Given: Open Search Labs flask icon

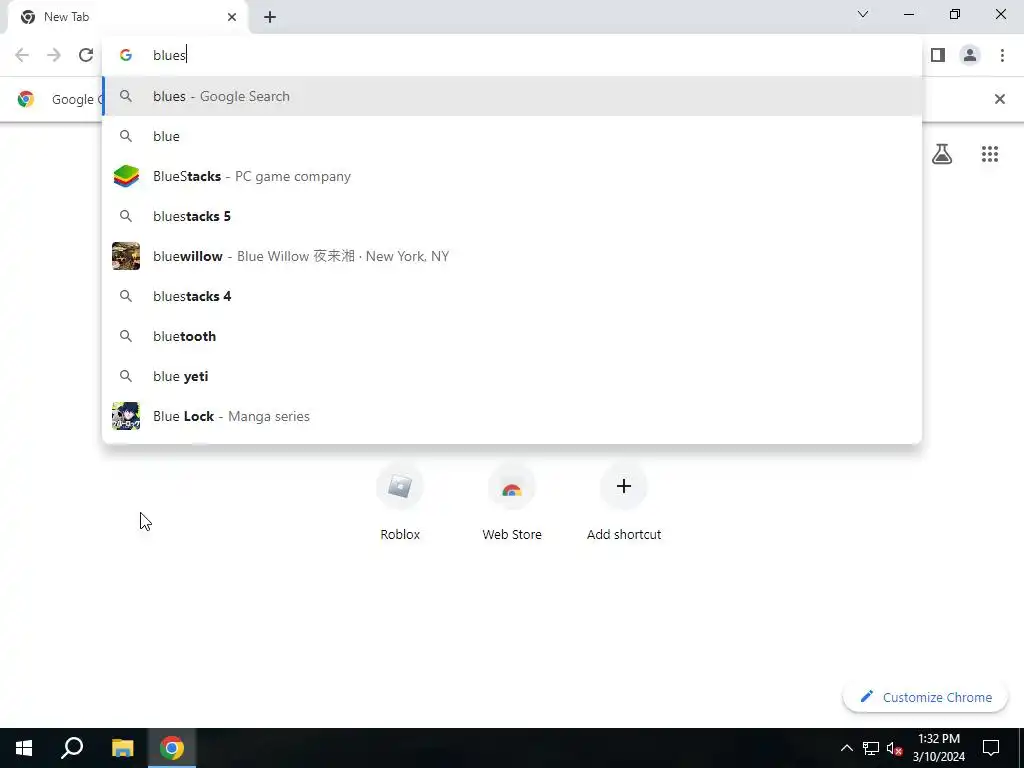Looking at the screenshot, I should 942,154.
